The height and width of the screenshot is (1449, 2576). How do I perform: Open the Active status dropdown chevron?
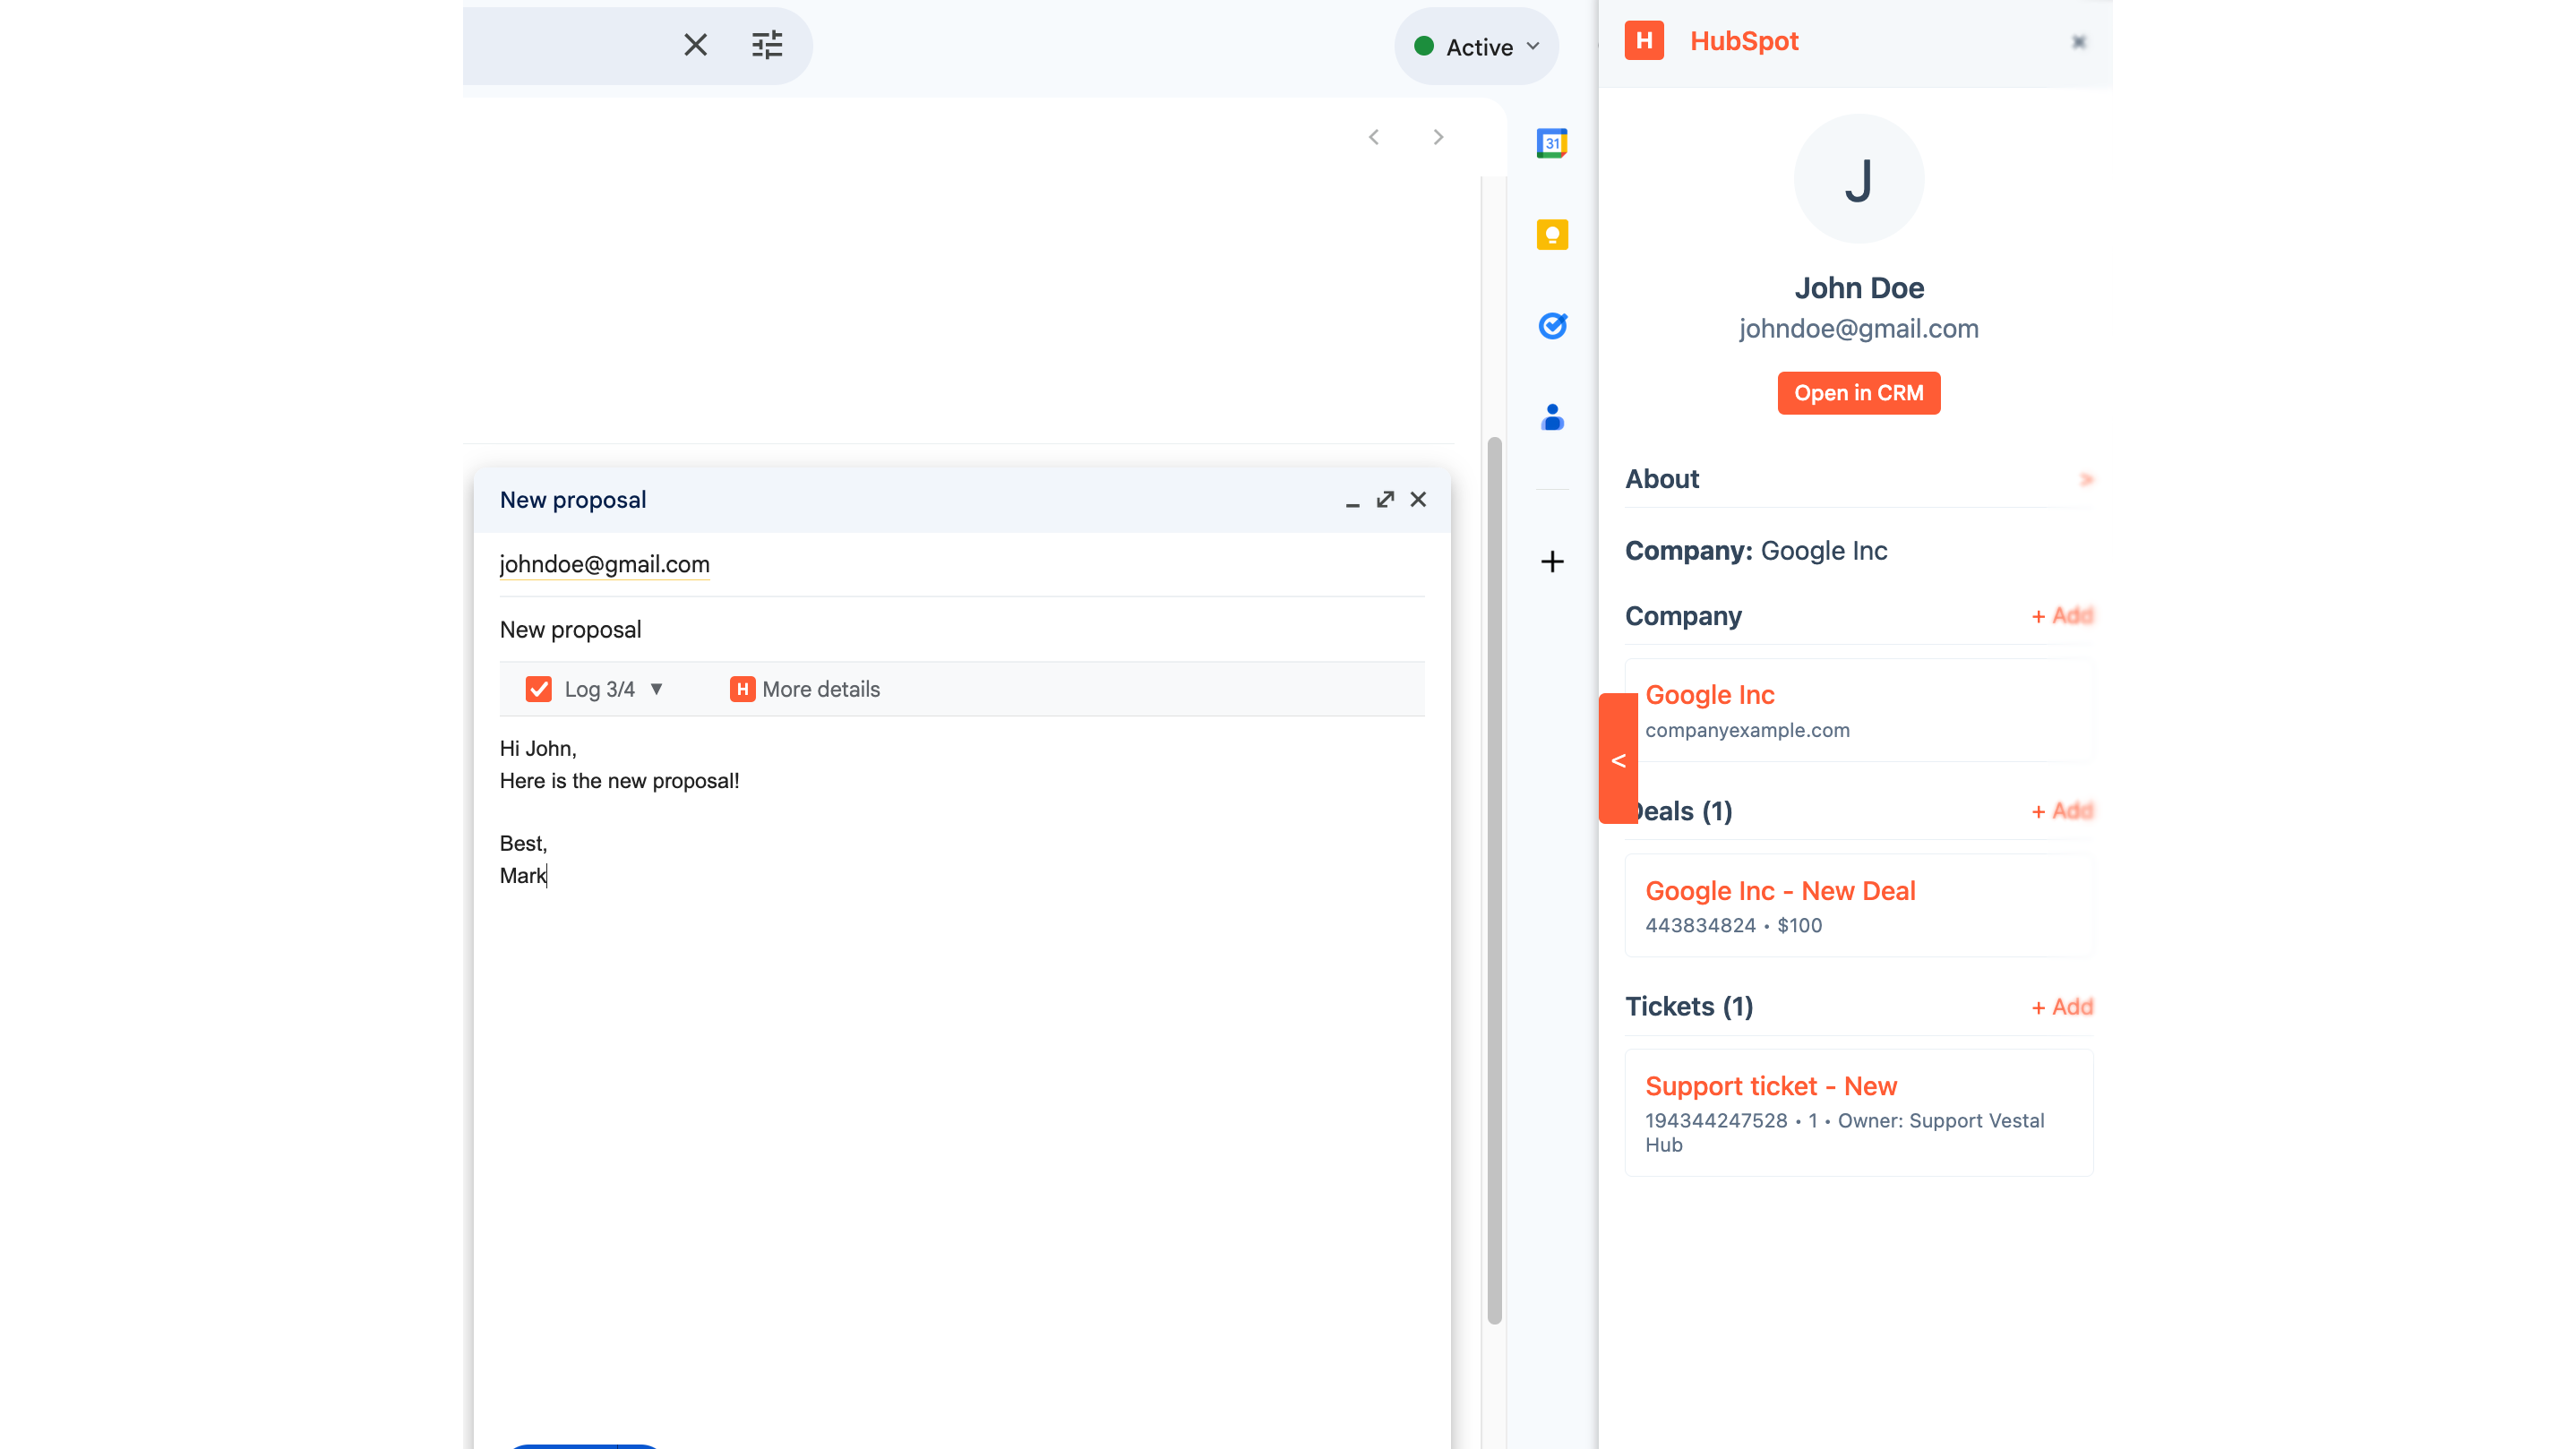click(1533, 46)
